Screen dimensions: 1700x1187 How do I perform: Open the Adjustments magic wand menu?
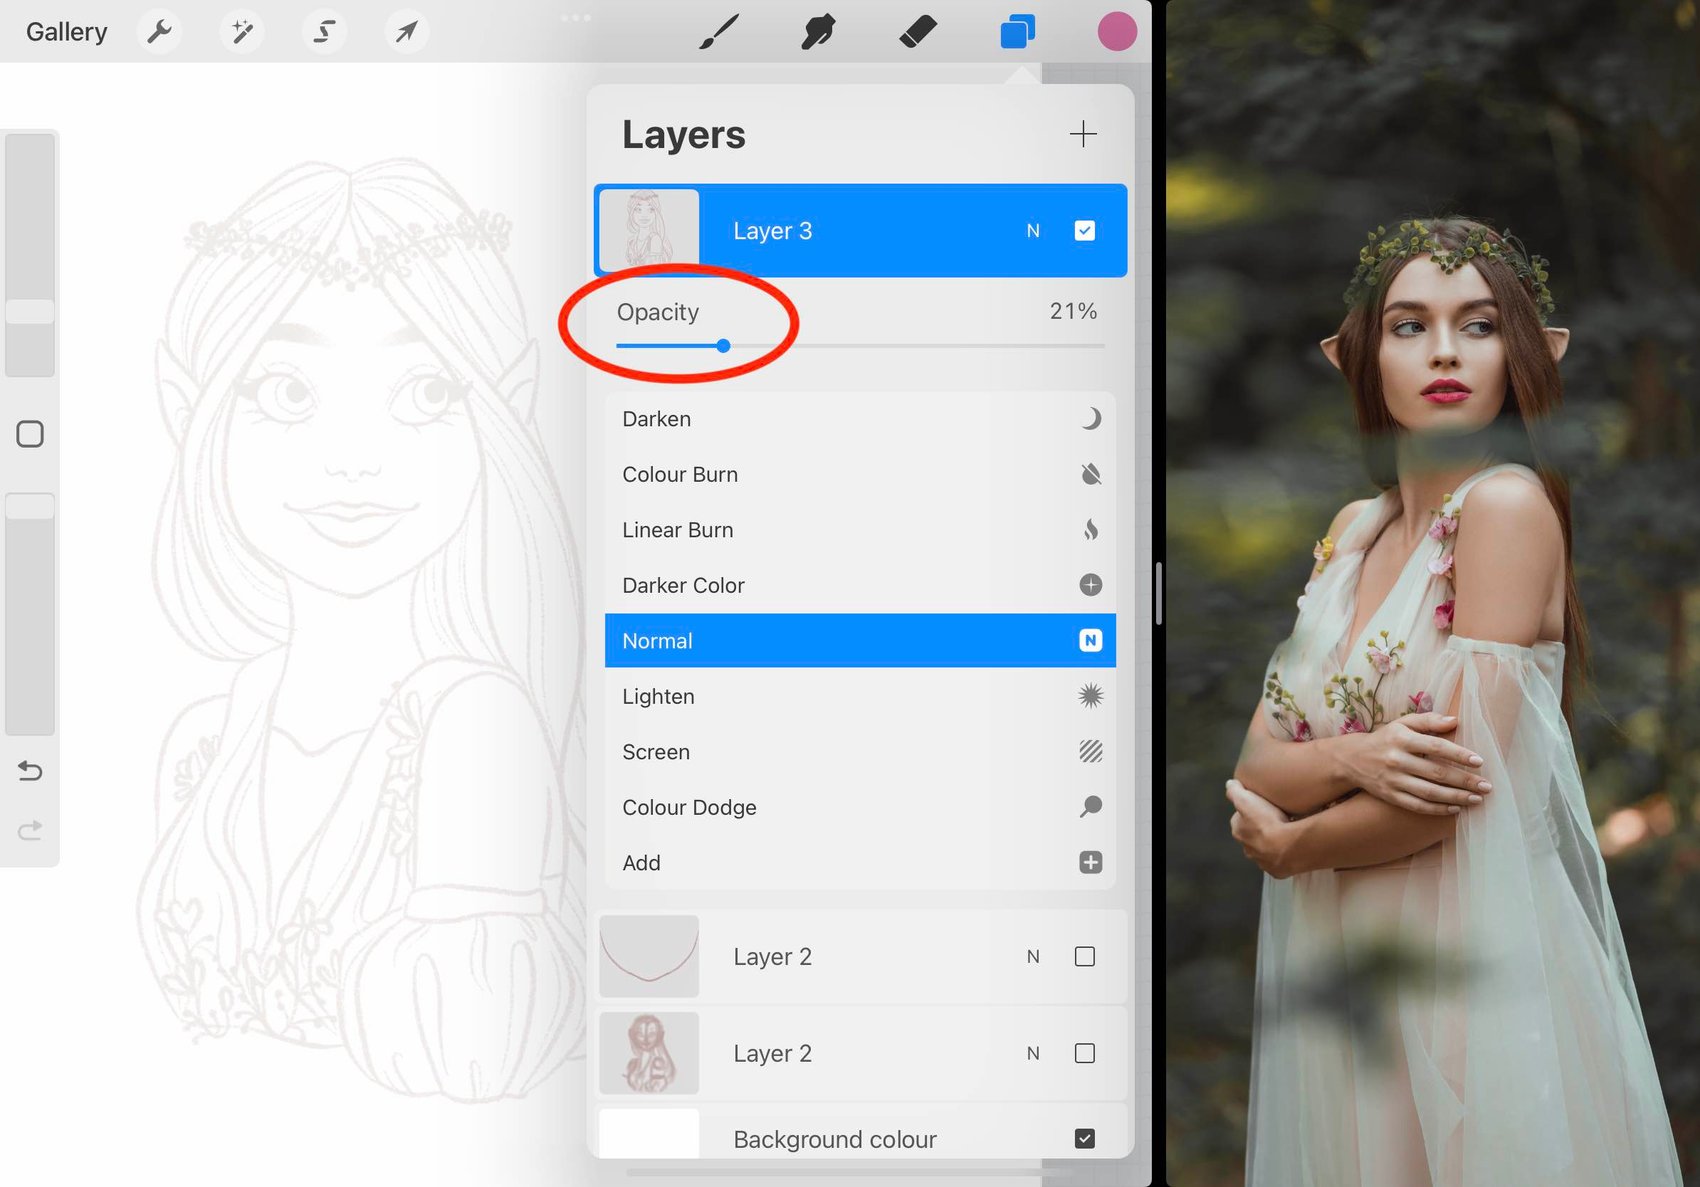(x=241, y=32)
